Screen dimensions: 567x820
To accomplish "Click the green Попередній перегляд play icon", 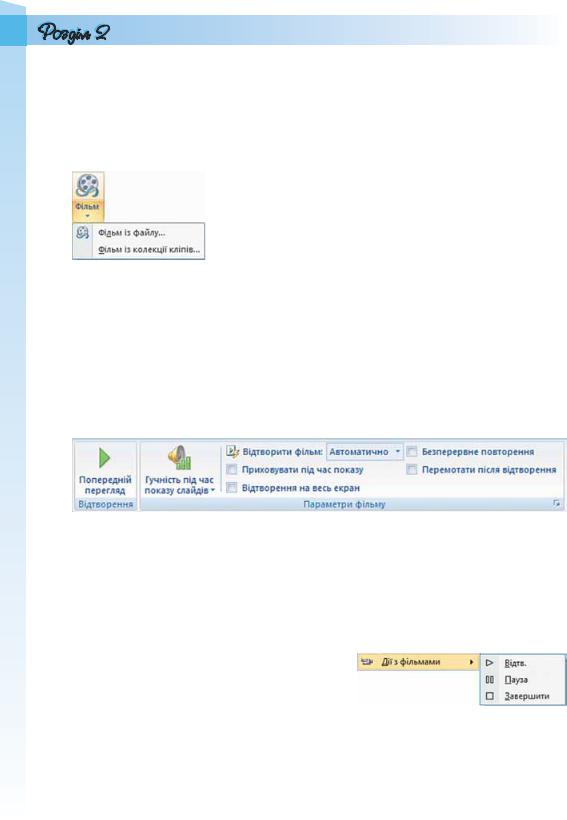I will [105, 458].
